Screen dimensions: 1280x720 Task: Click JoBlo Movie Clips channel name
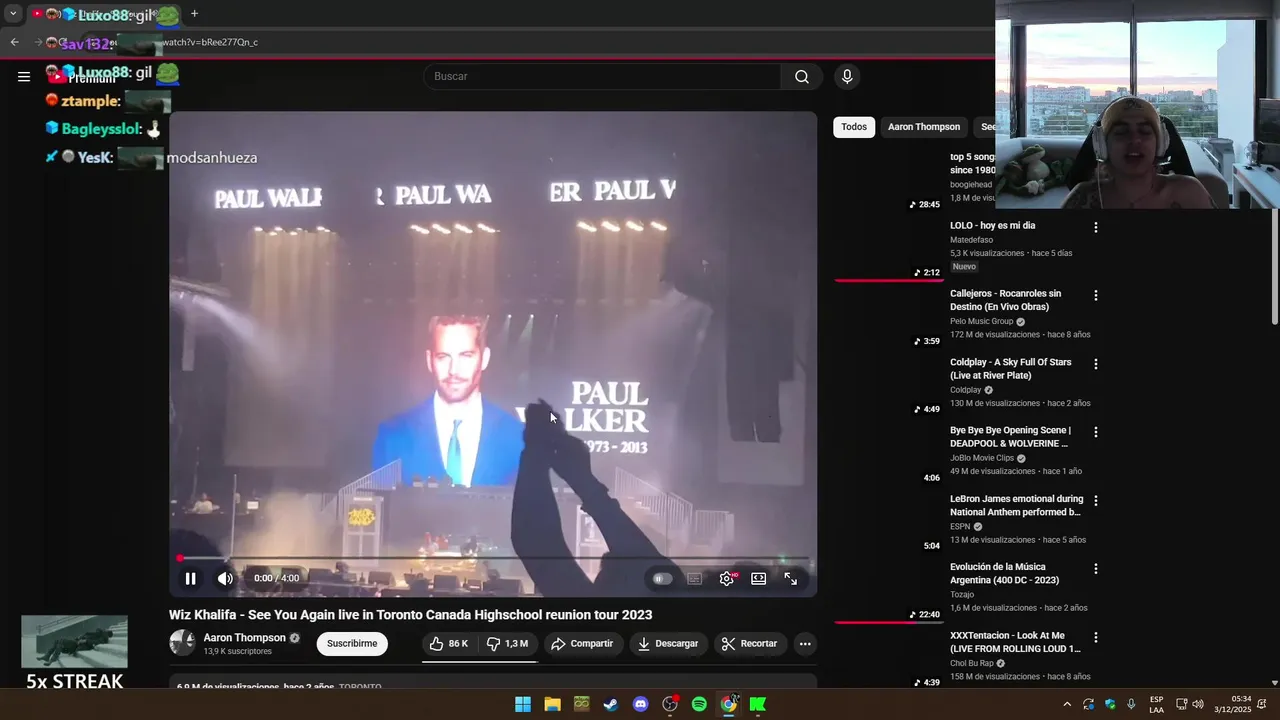click(981, 458)
